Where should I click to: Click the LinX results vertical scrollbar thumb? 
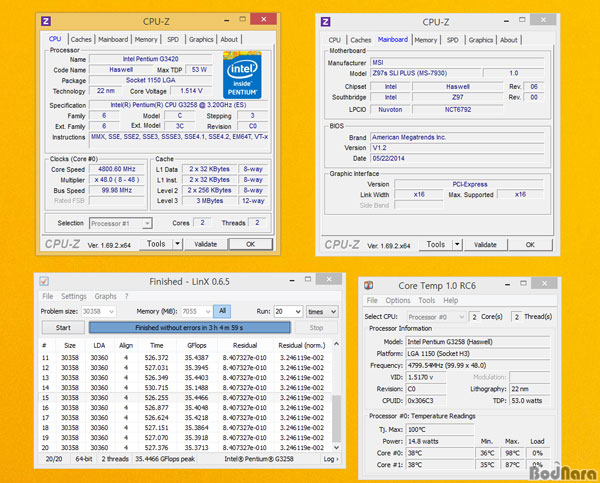pos(336,419)
